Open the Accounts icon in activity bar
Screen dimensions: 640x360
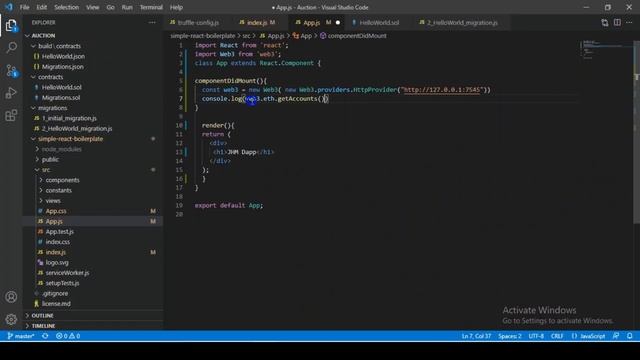point(11,297)
